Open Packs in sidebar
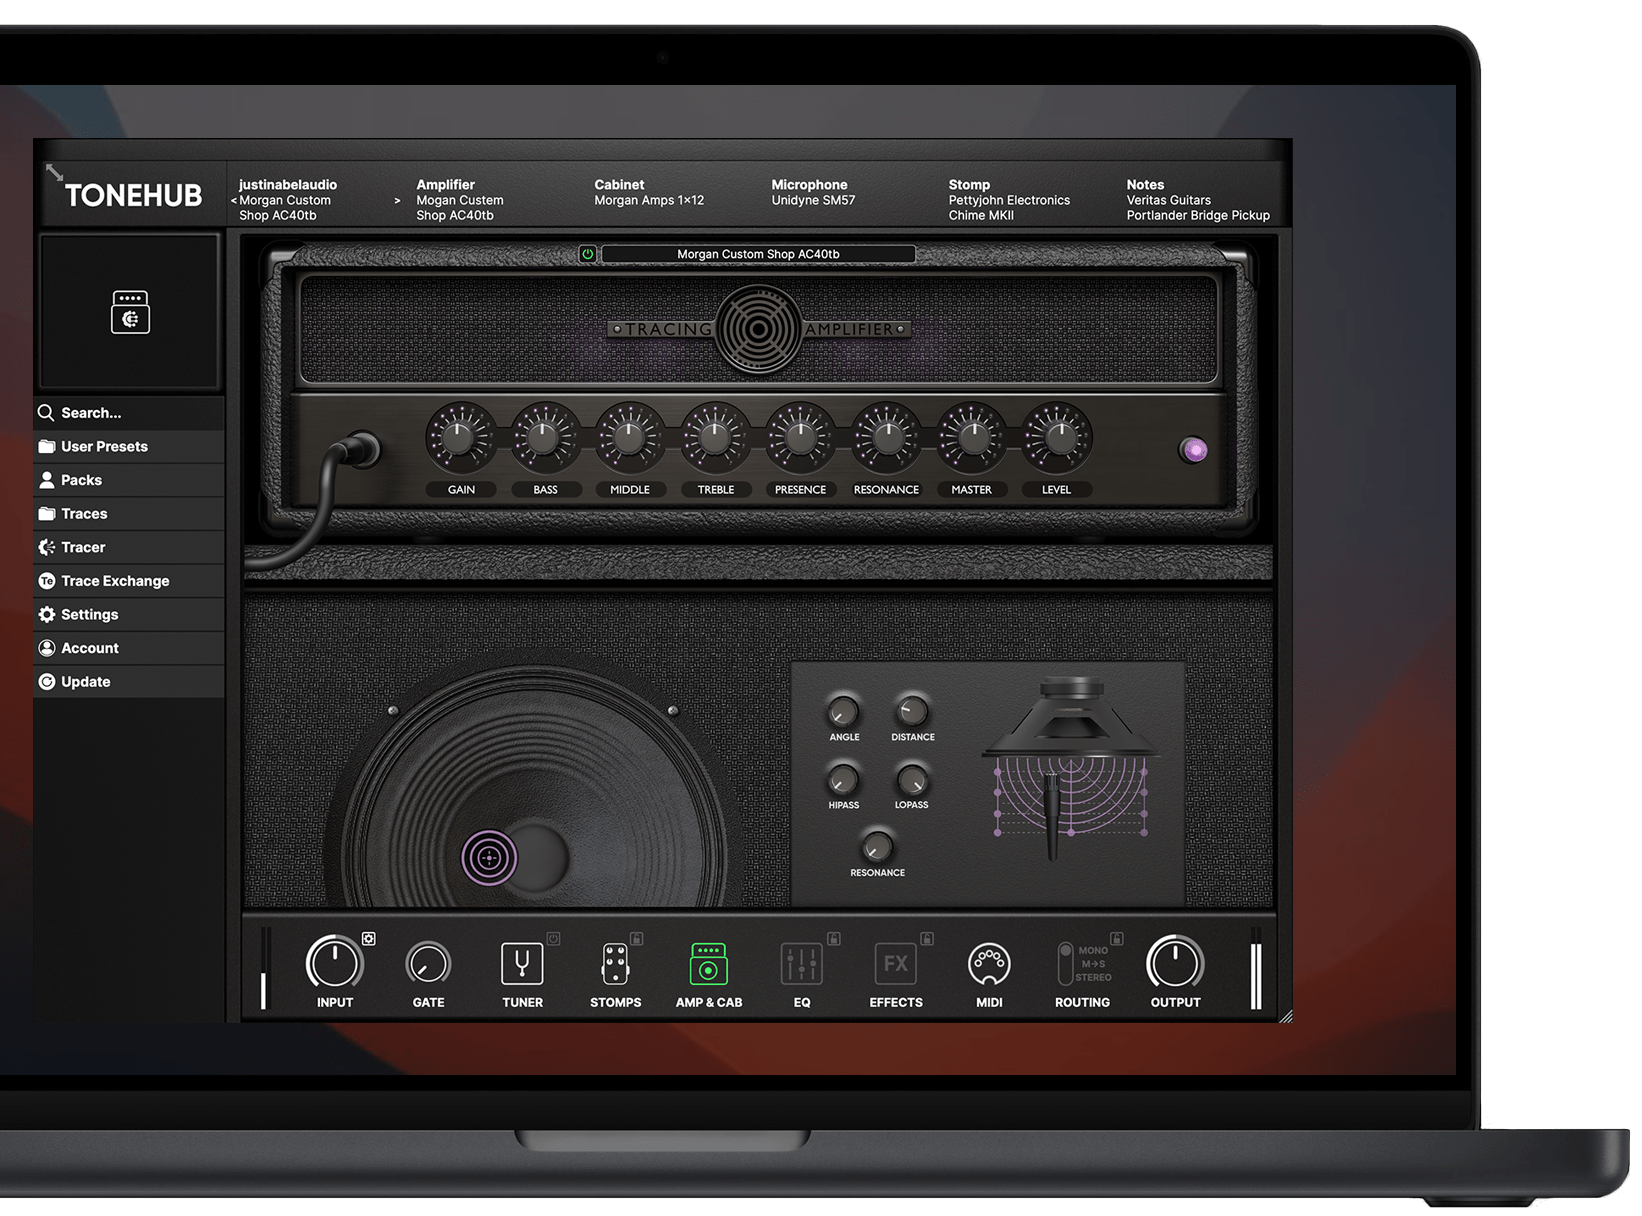This screenshot has width=1642, height=1216. [x=129, y=480]
